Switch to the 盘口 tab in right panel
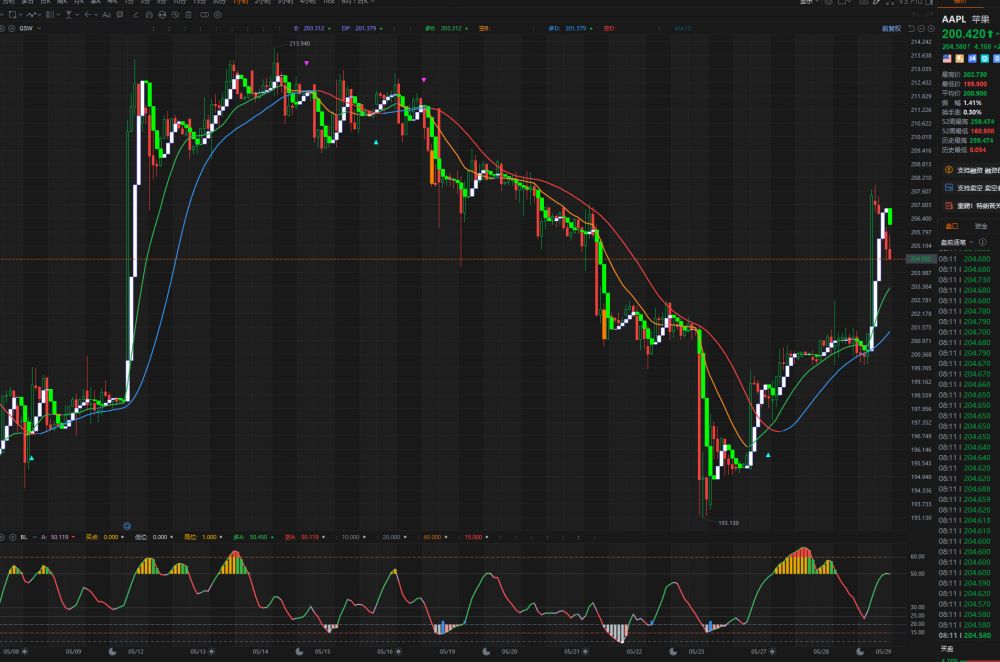 tap(951, 226)
